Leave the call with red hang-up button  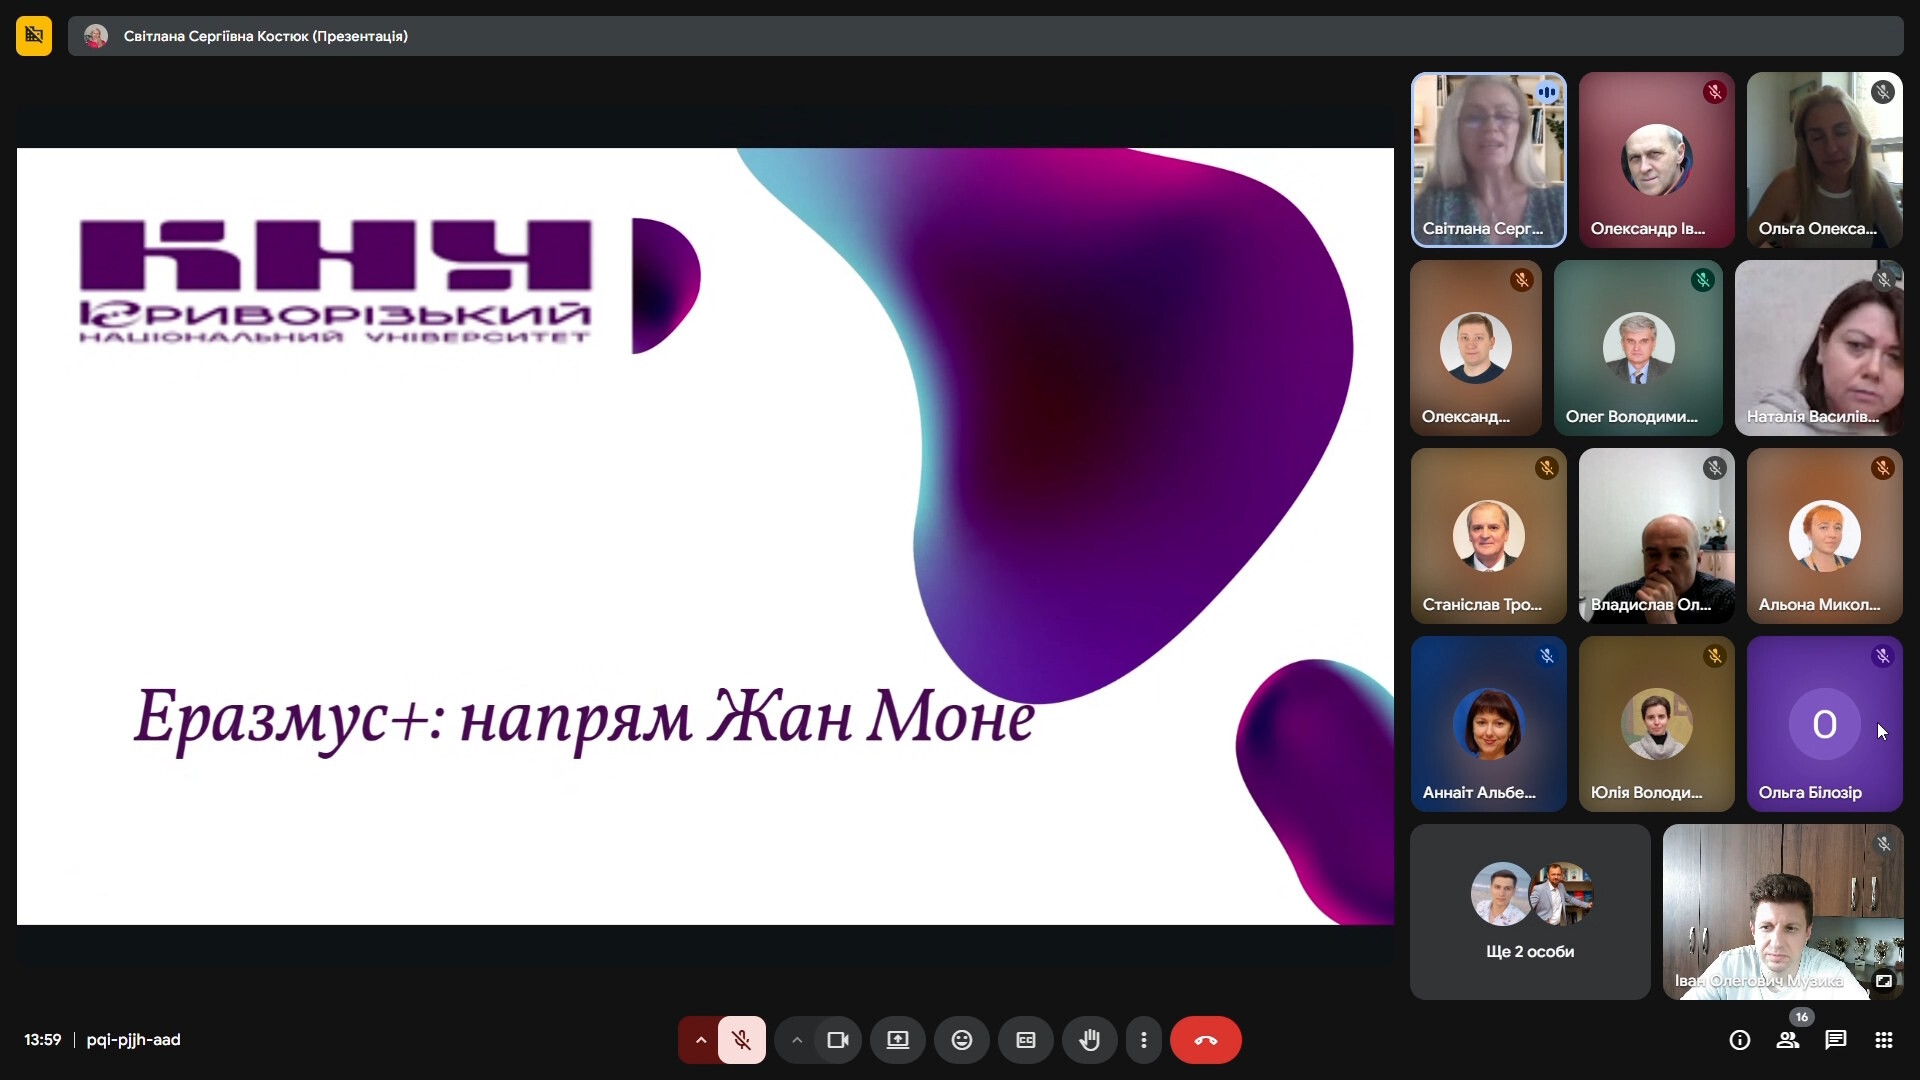point(1206,1040)
